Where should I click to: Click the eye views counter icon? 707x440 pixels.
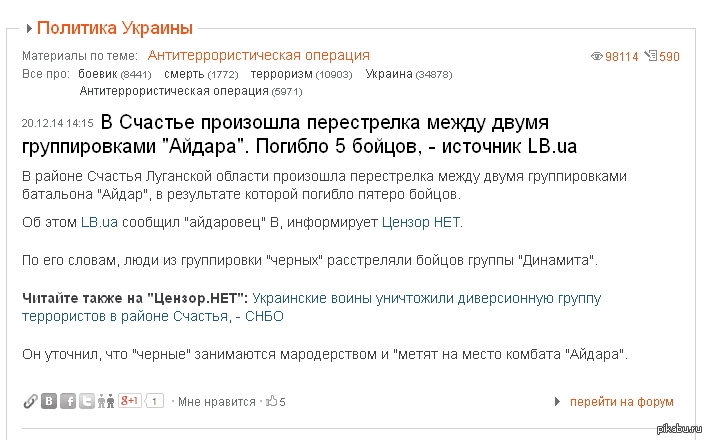pos(597,56)
